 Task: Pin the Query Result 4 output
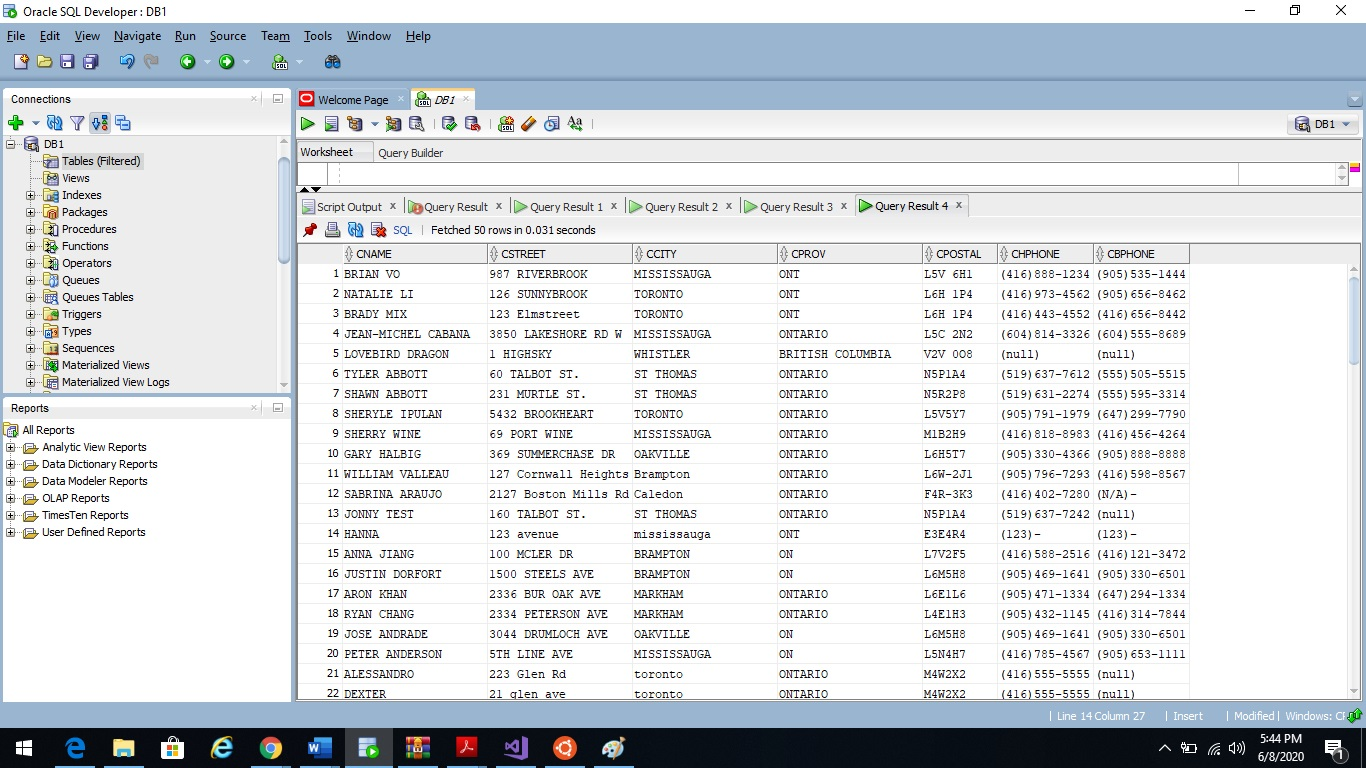[310, 229]
